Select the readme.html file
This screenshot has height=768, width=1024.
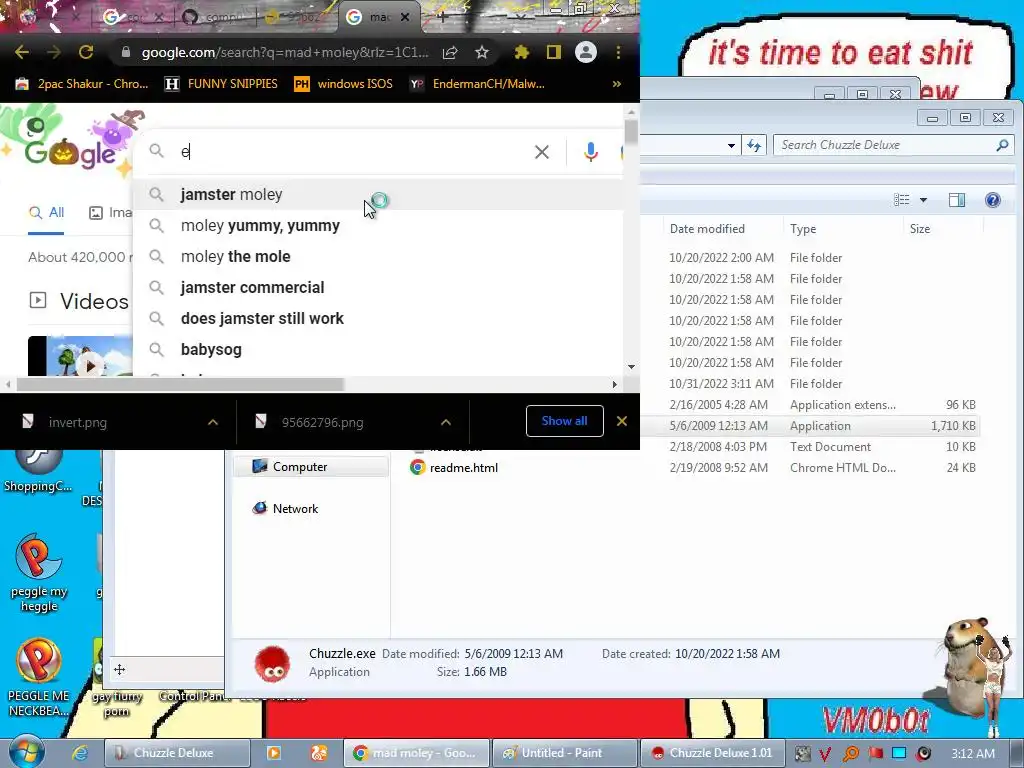454,468
